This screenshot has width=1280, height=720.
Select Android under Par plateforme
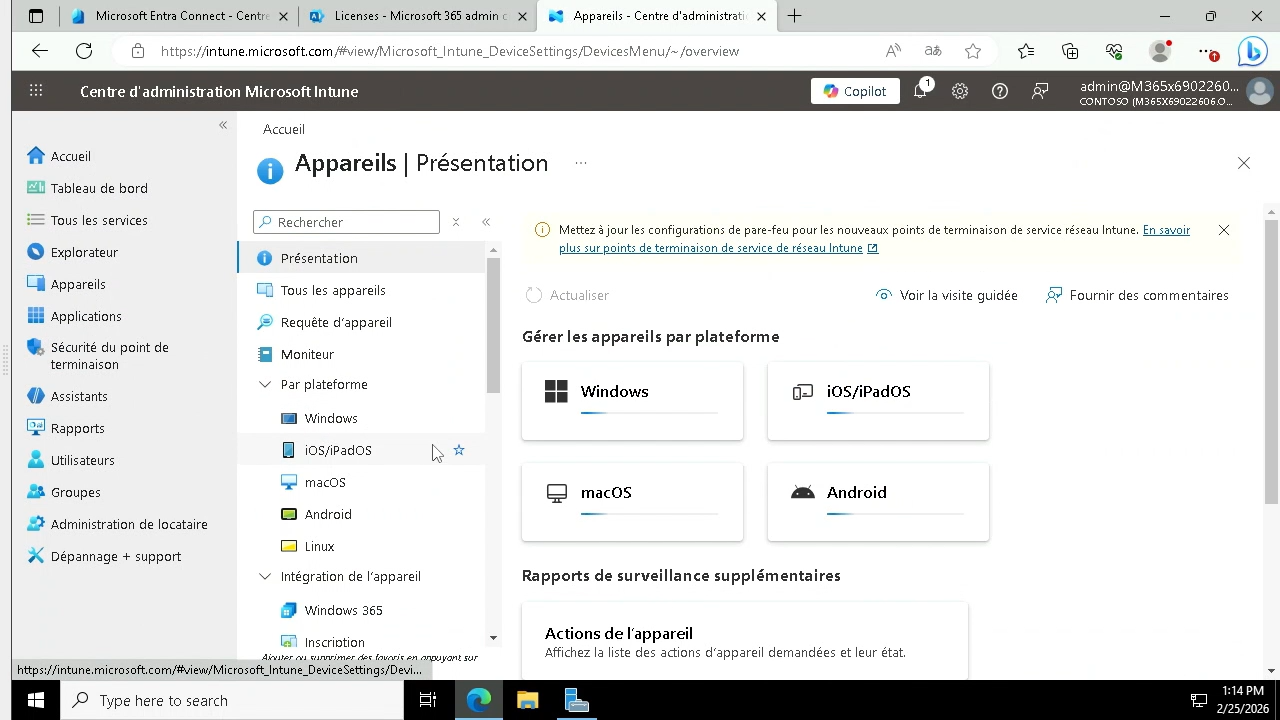pyautogui.click(x=361, y=514)
